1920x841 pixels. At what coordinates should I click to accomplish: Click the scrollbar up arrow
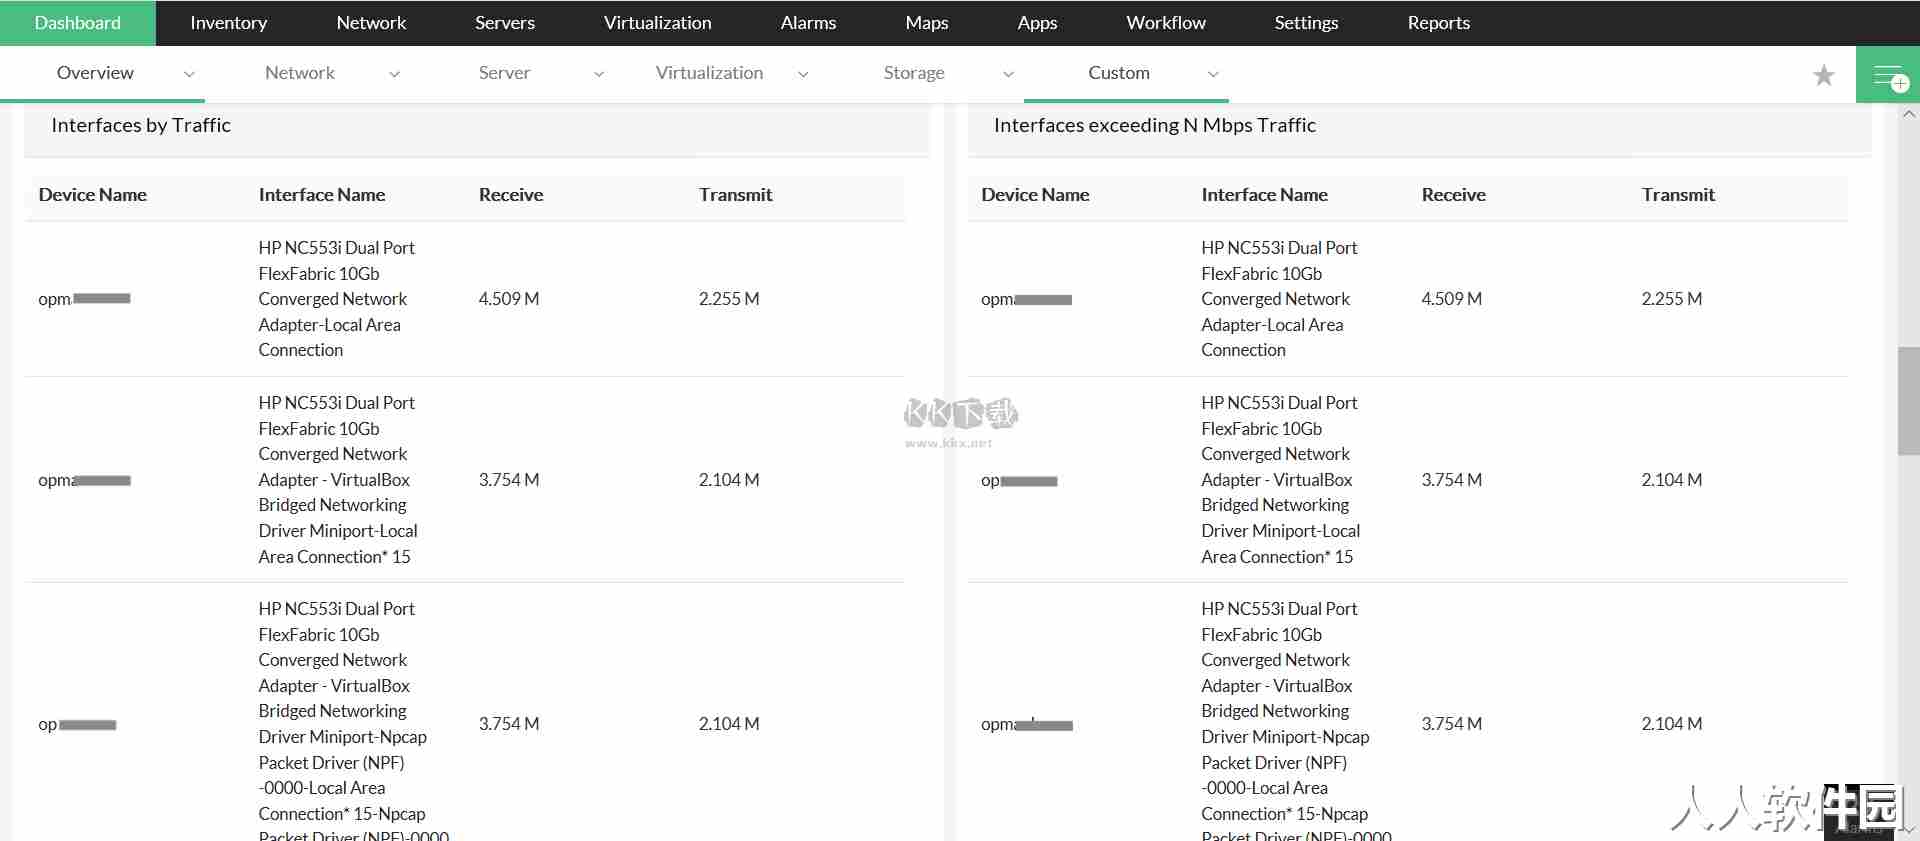click(x=1909, y=114)
